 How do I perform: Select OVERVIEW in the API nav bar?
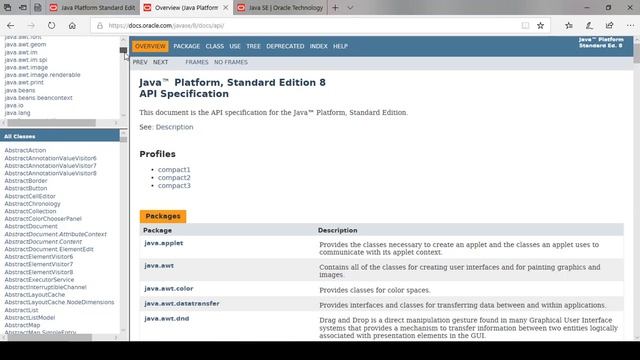pos(150,46)
